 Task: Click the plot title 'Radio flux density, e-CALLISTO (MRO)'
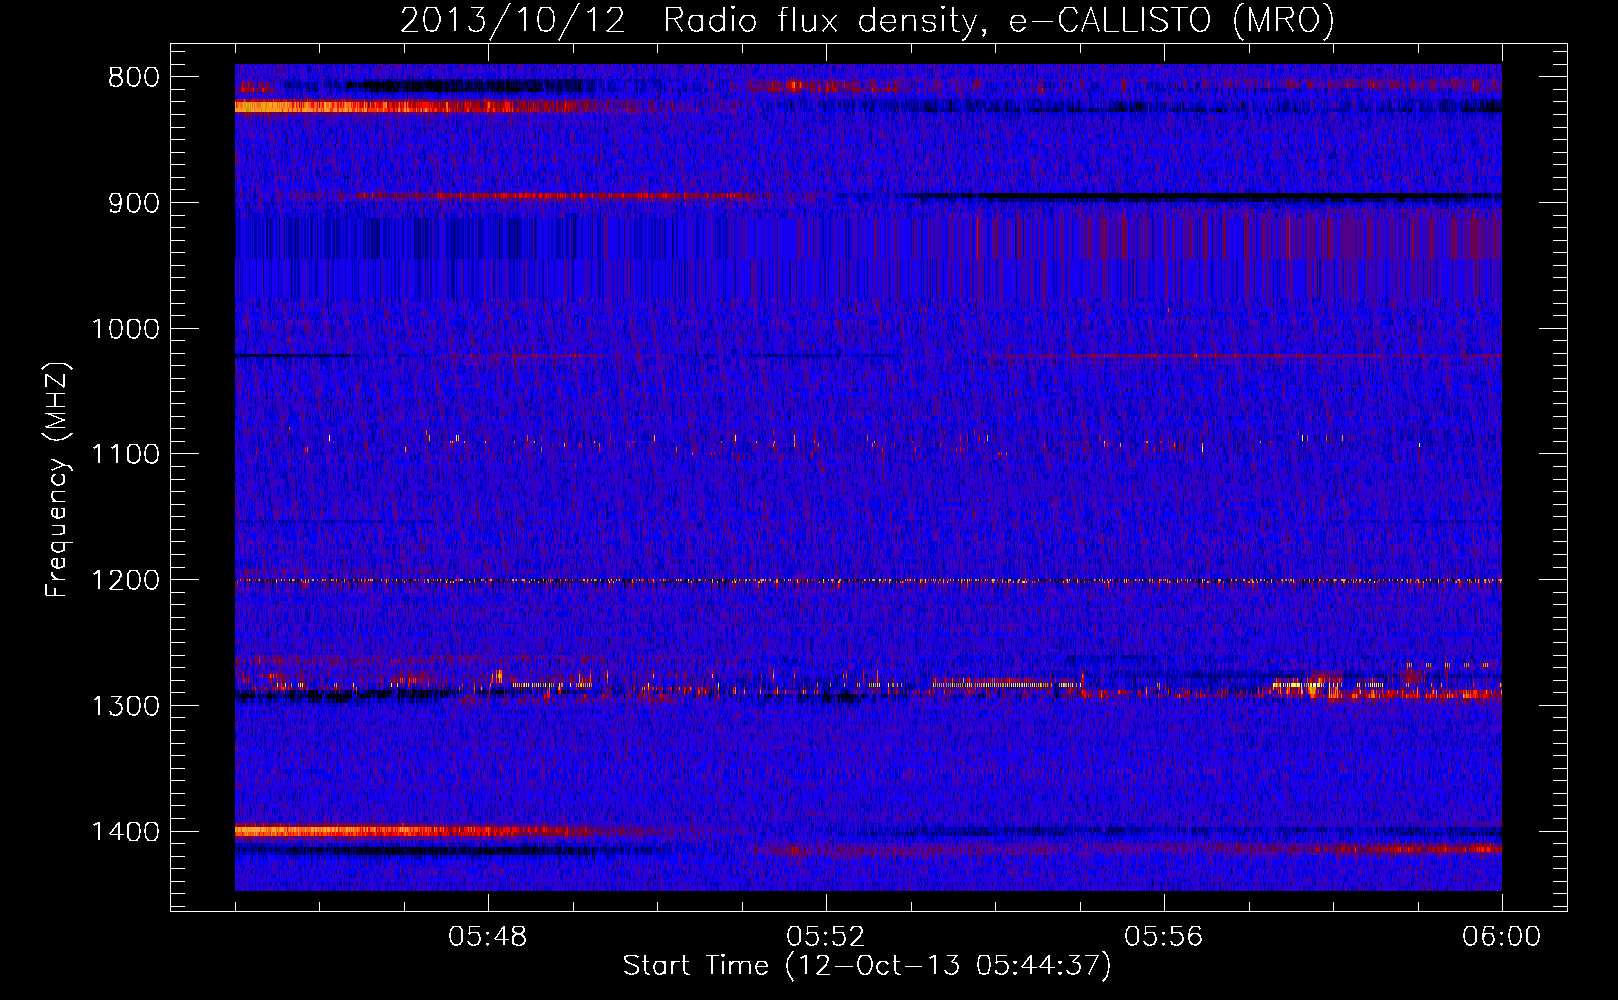999,19
